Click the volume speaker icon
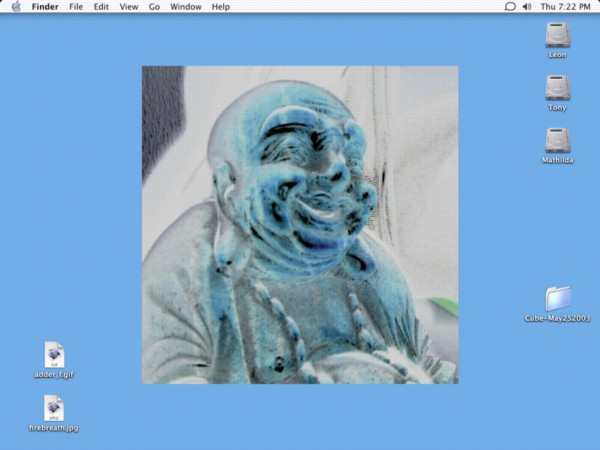Viewport: 600px width, 450px height. 527,7
